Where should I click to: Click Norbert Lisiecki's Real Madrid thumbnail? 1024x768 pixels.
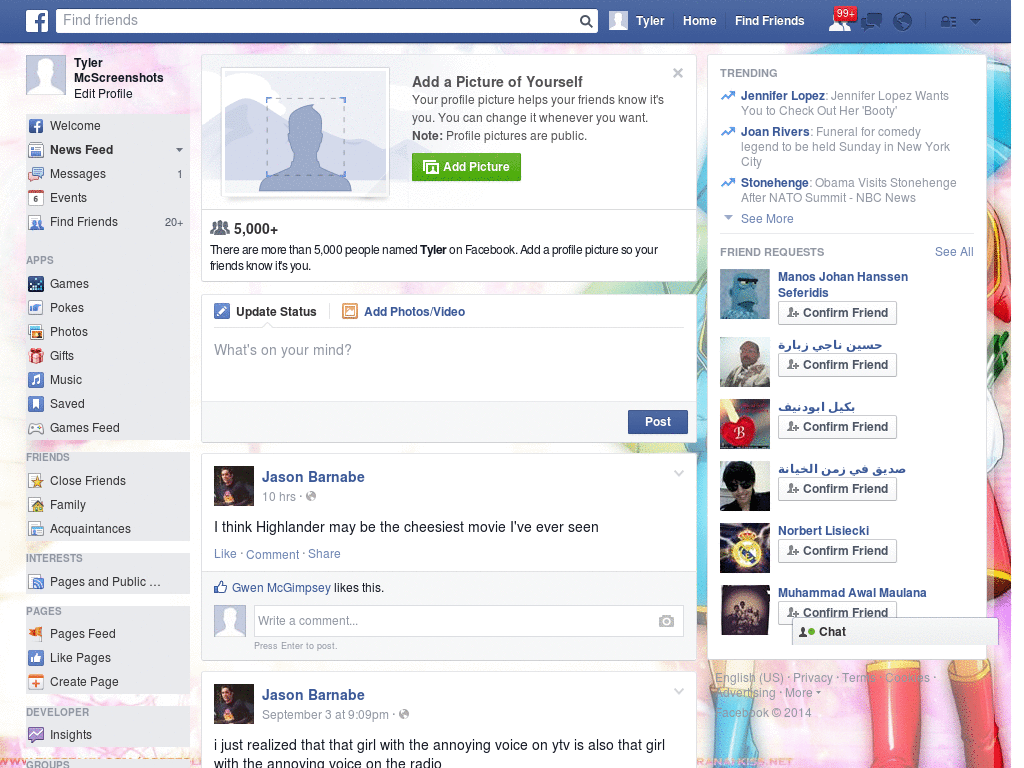click(x=744, y=548)
